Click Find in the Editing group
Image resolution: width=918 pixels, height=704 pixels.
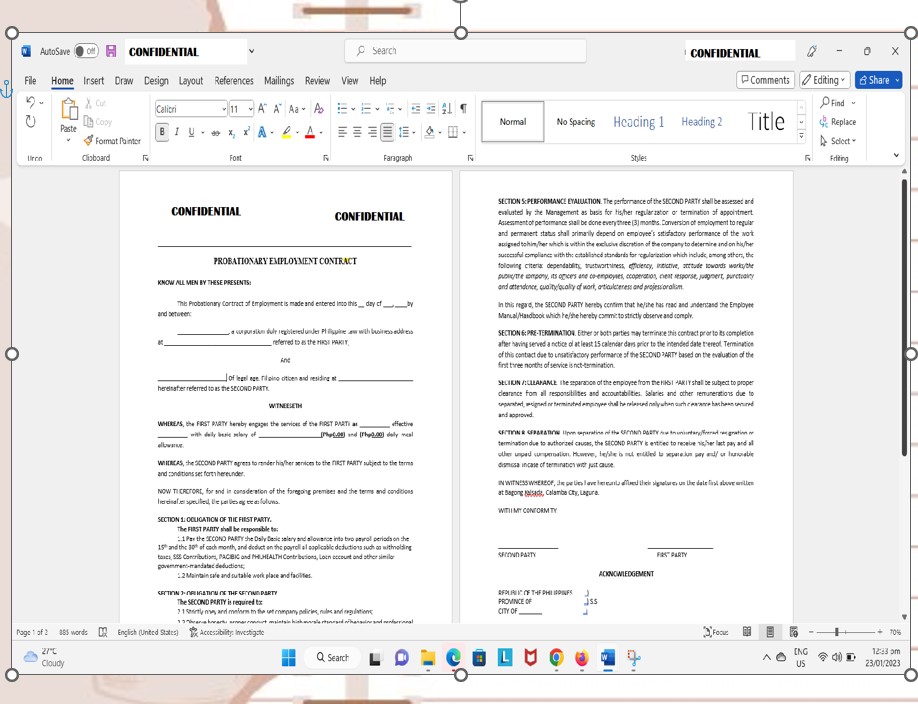point(833,102)
